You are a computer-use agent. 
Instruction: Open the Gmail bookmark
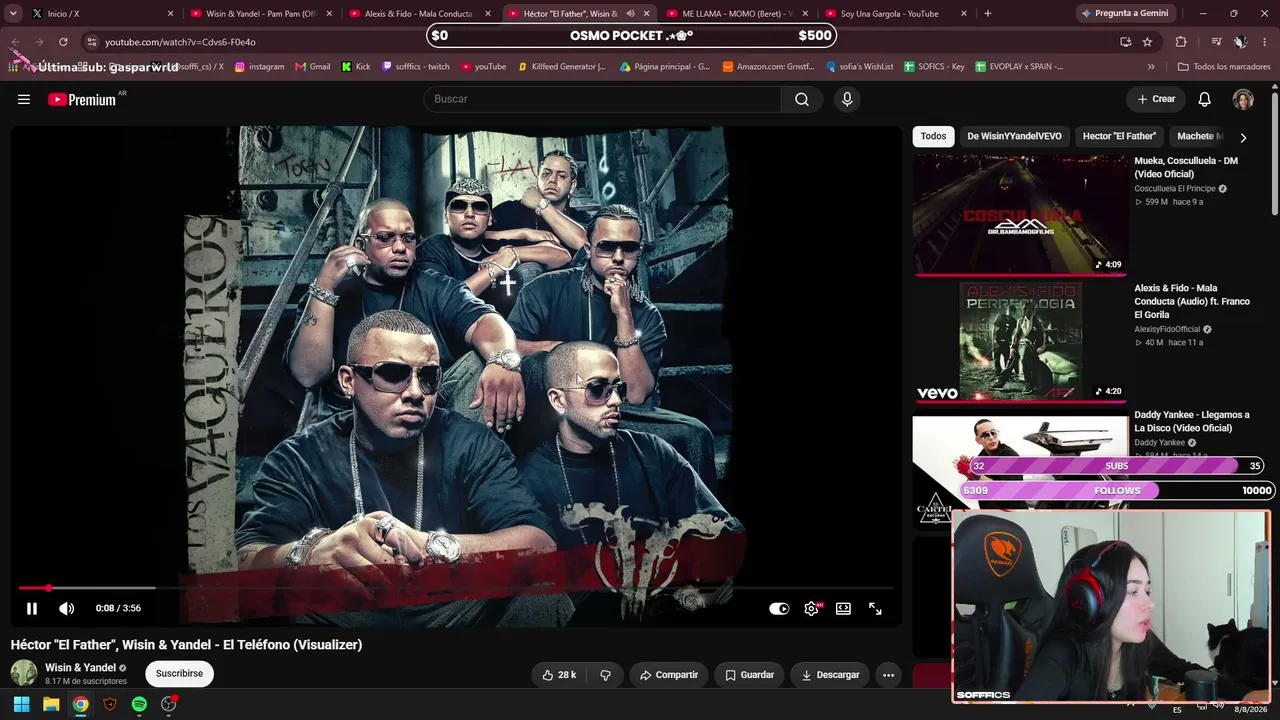click(313, 67)
